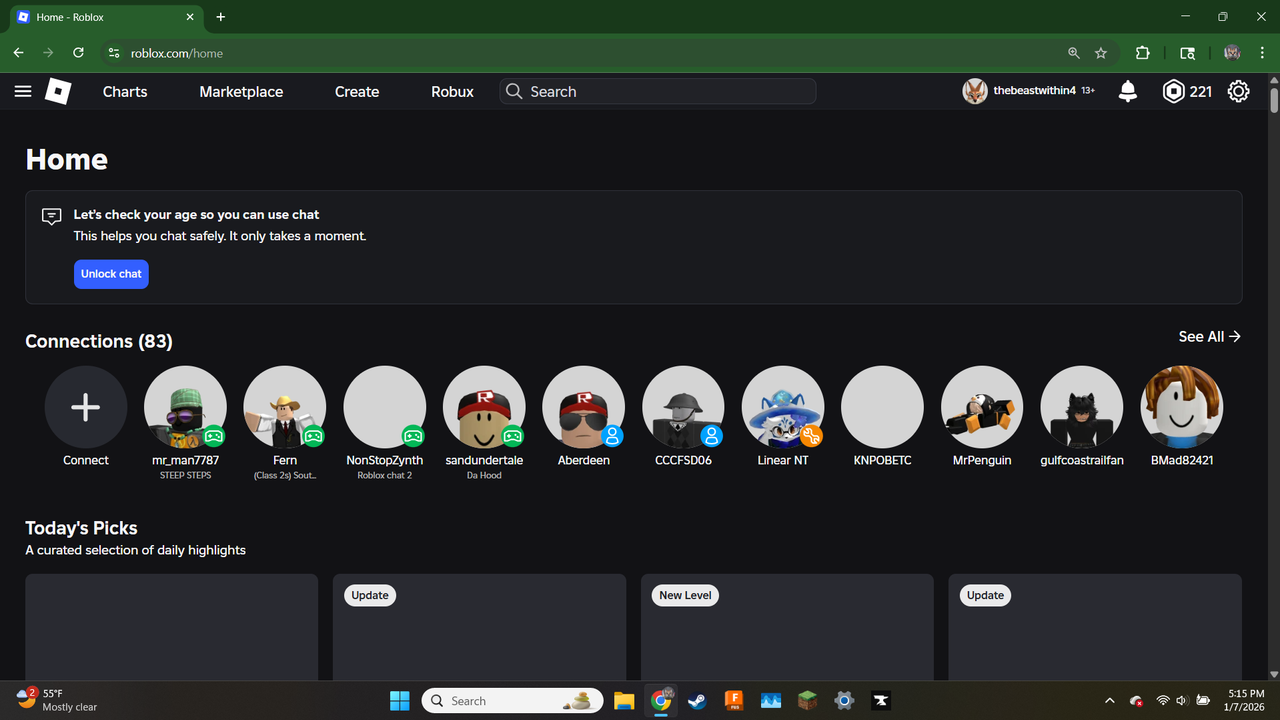Open Steam from the taskbar

tap(697, 701)
